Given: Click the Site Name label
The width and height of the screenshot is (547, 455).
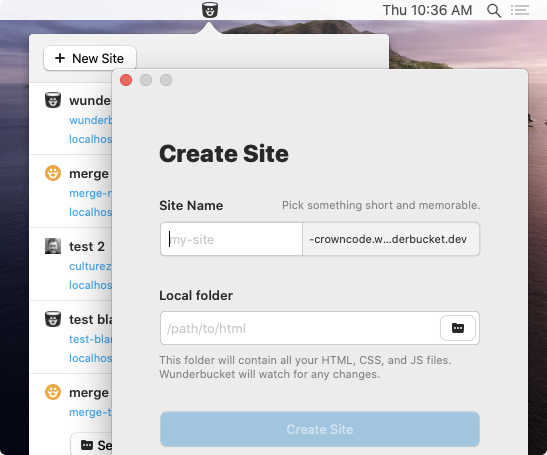Looking at the screenshot, I should 191,206.
